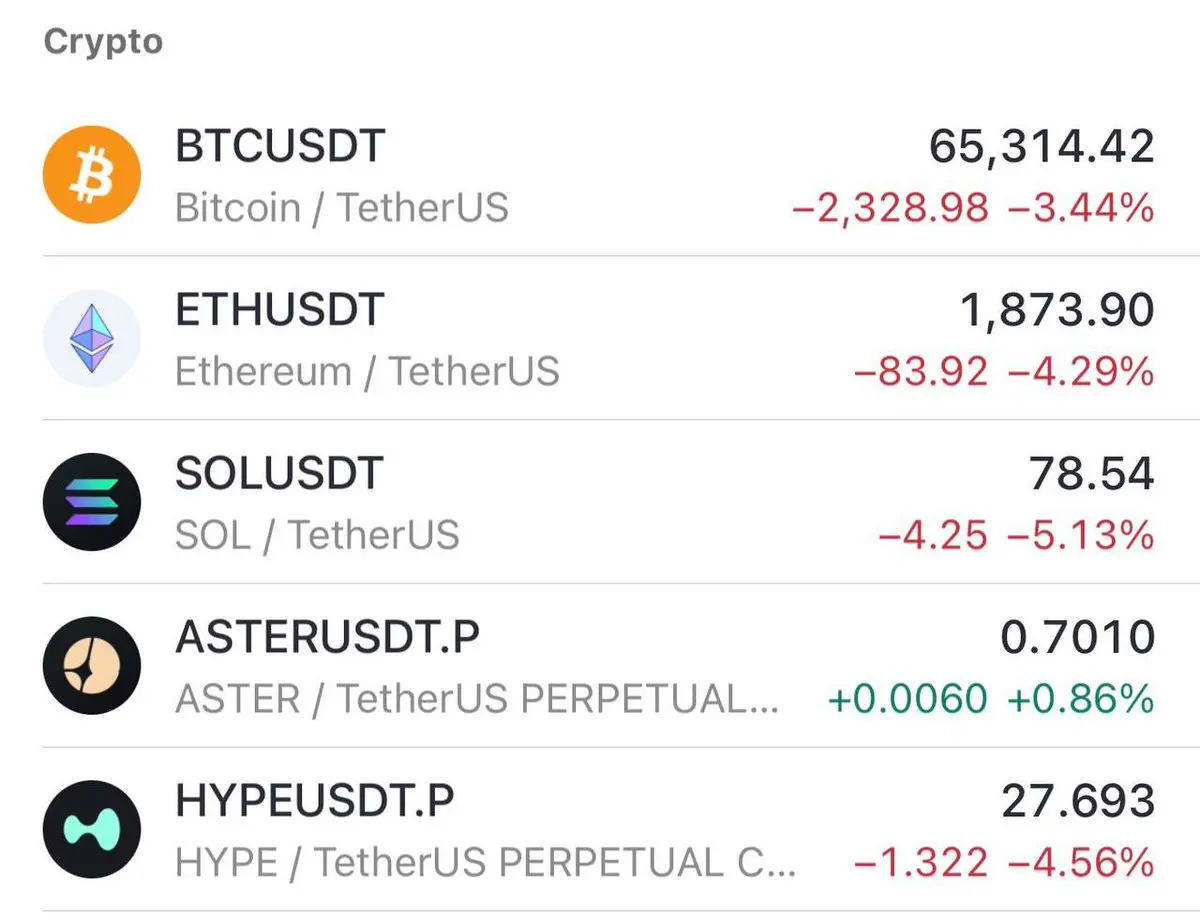This screenshot has width=1200, height=923.
Task: Click Bitcoin's −3.44% change value
Action: 1081,209
